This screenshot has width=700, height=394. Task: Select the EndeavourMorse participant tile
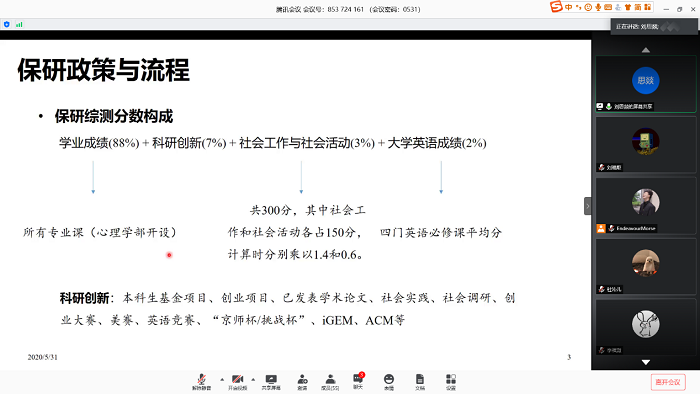646,206
